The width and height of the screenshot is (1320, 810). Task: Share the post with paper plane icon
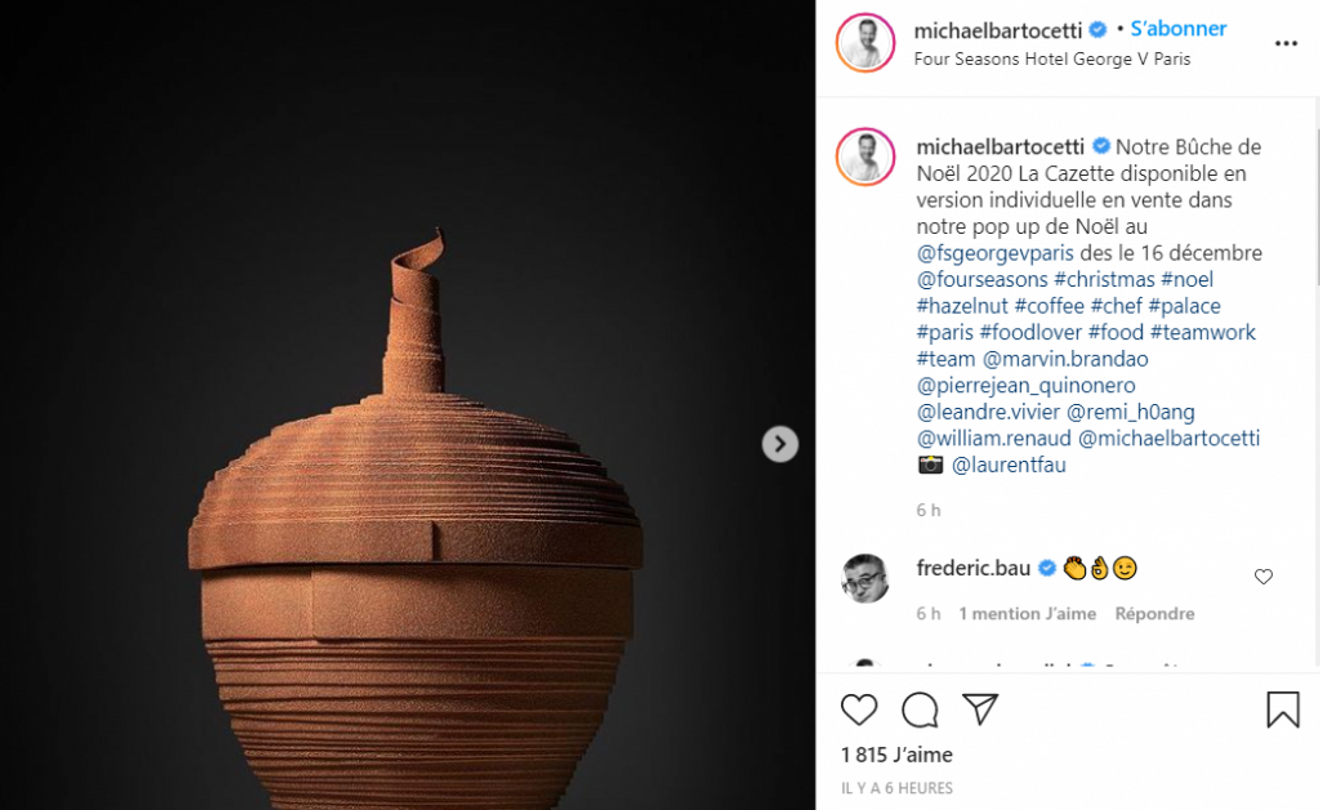980,710
